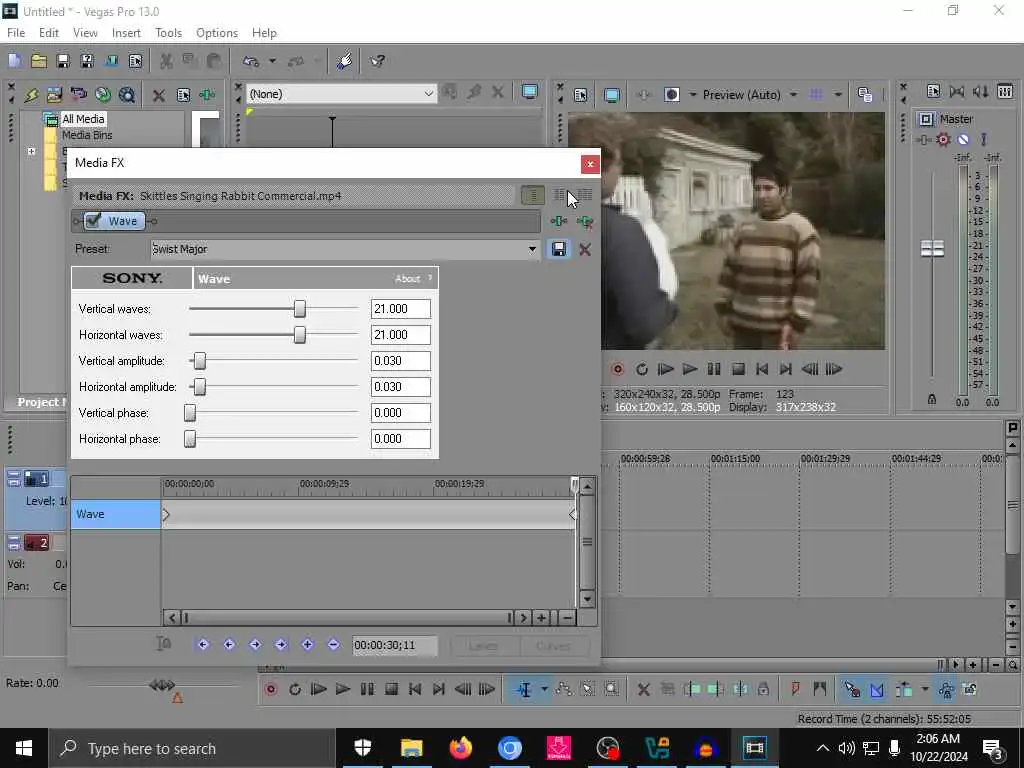Open the Auto Ripple mode dropdown arrow
Viewport: 1024px width, 768px height.
(x=925, y=689)
